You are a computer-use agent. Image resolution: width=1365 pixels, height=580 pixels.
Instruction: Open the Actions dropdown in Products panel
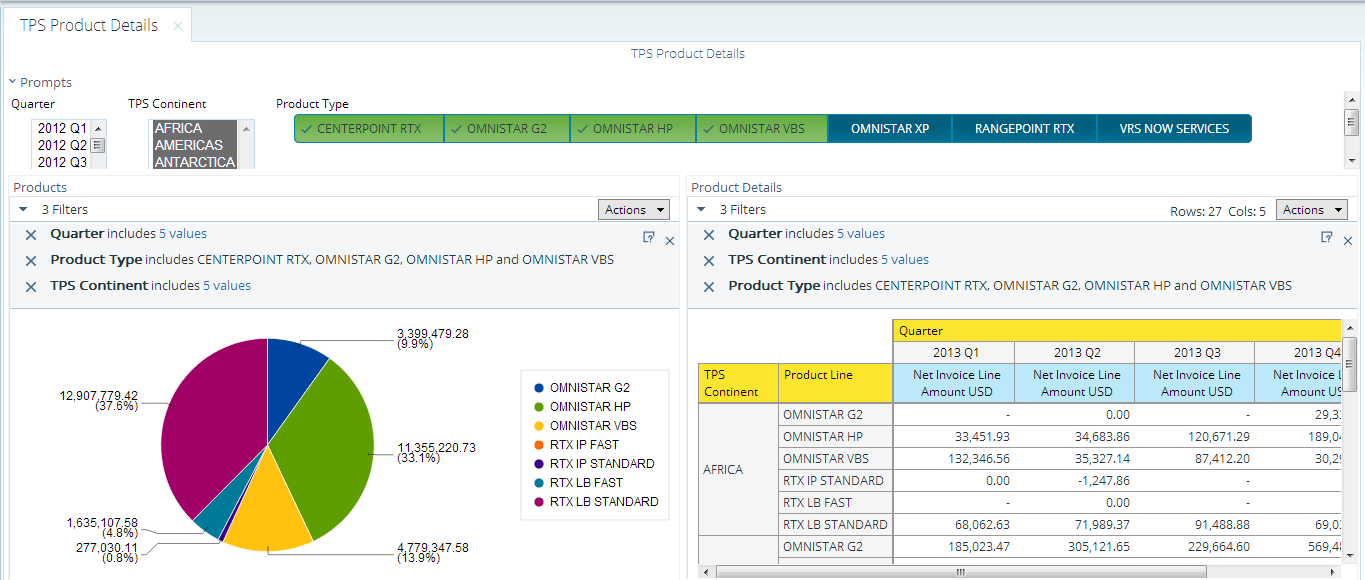(634, 210)
